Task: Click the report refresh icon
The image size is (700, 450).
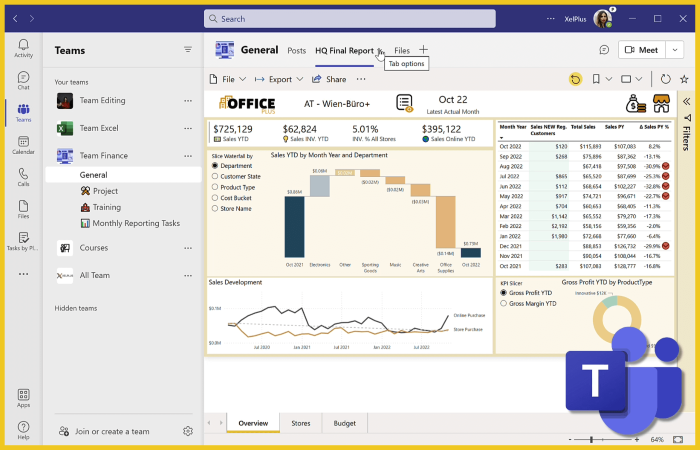Action: click(x=666, y=79)
